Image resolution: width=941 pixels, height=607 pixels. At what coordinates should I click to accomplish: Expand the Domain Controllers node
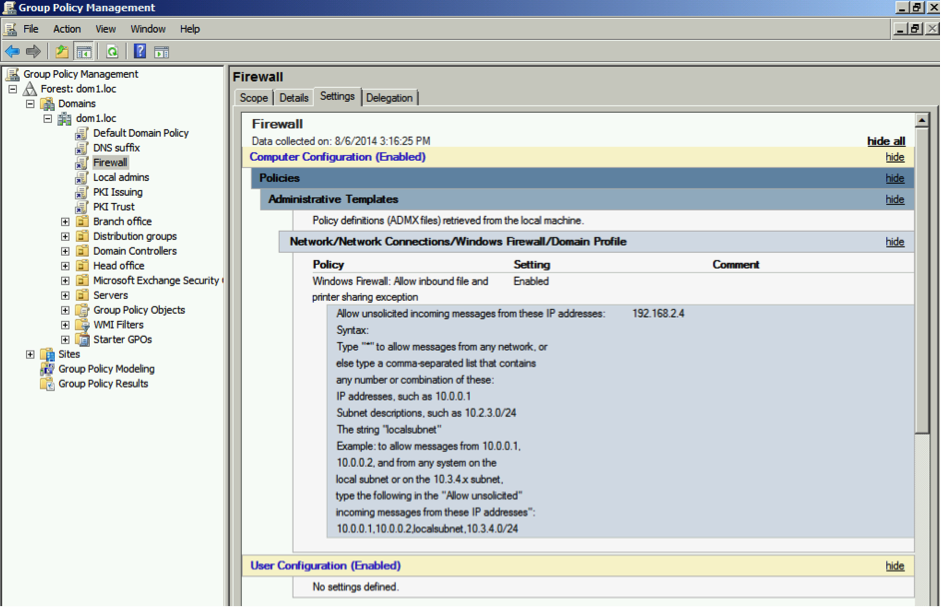[65, 251]
